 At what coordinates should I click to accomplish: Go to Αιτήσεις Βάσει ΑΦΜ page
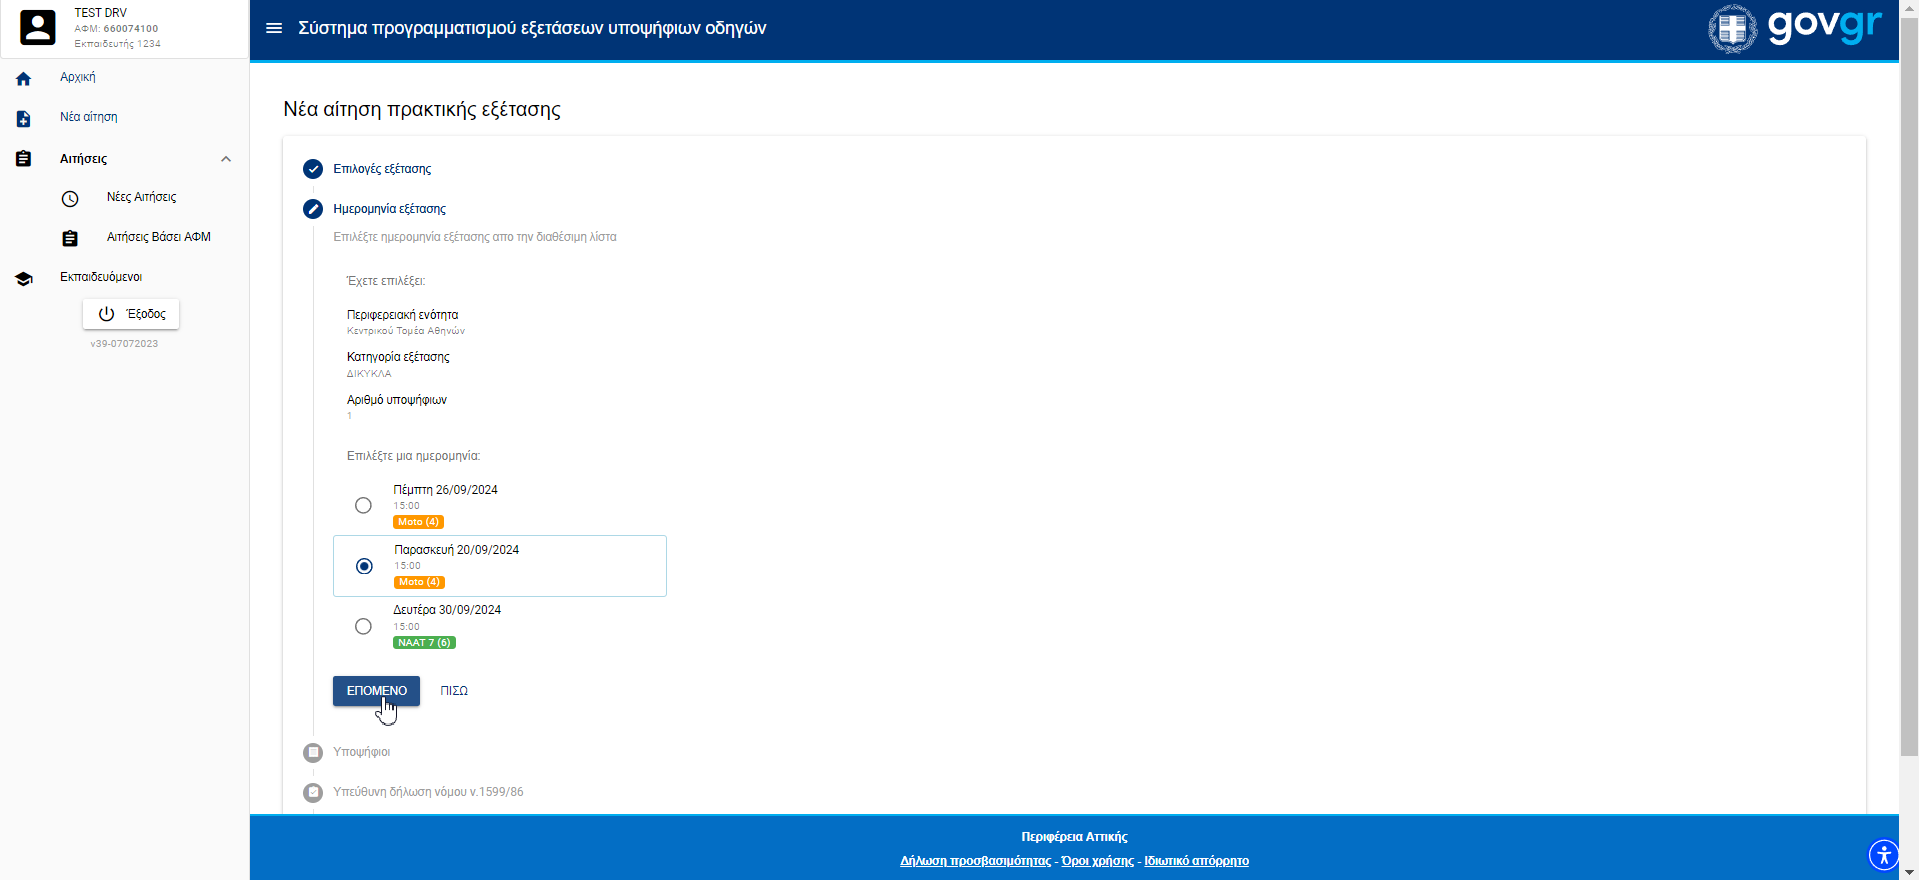pyautogui.click(x=158, y=237)
